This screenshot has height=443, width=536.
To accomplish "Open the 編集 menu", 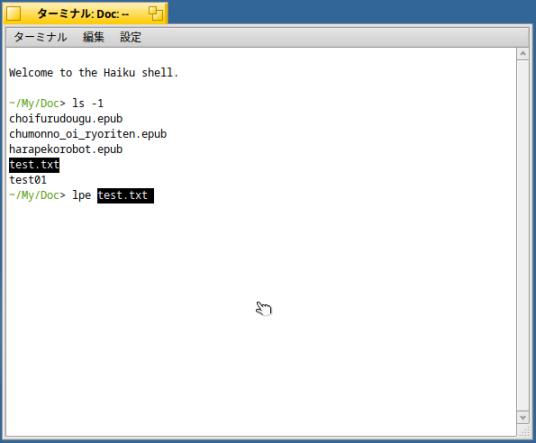I will coord(93,37).
